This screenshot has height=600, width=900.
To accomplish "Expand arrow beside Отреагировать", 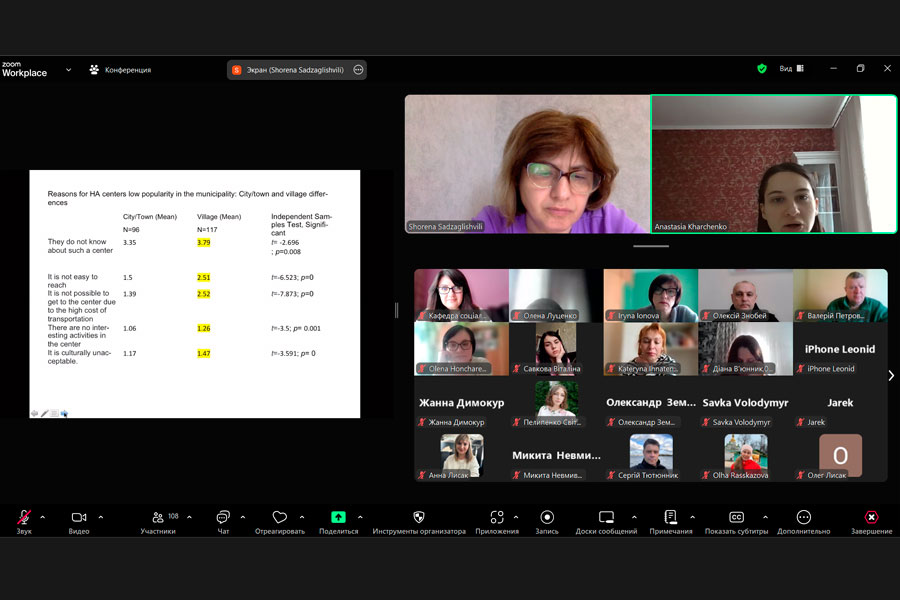I will point(302,517).
